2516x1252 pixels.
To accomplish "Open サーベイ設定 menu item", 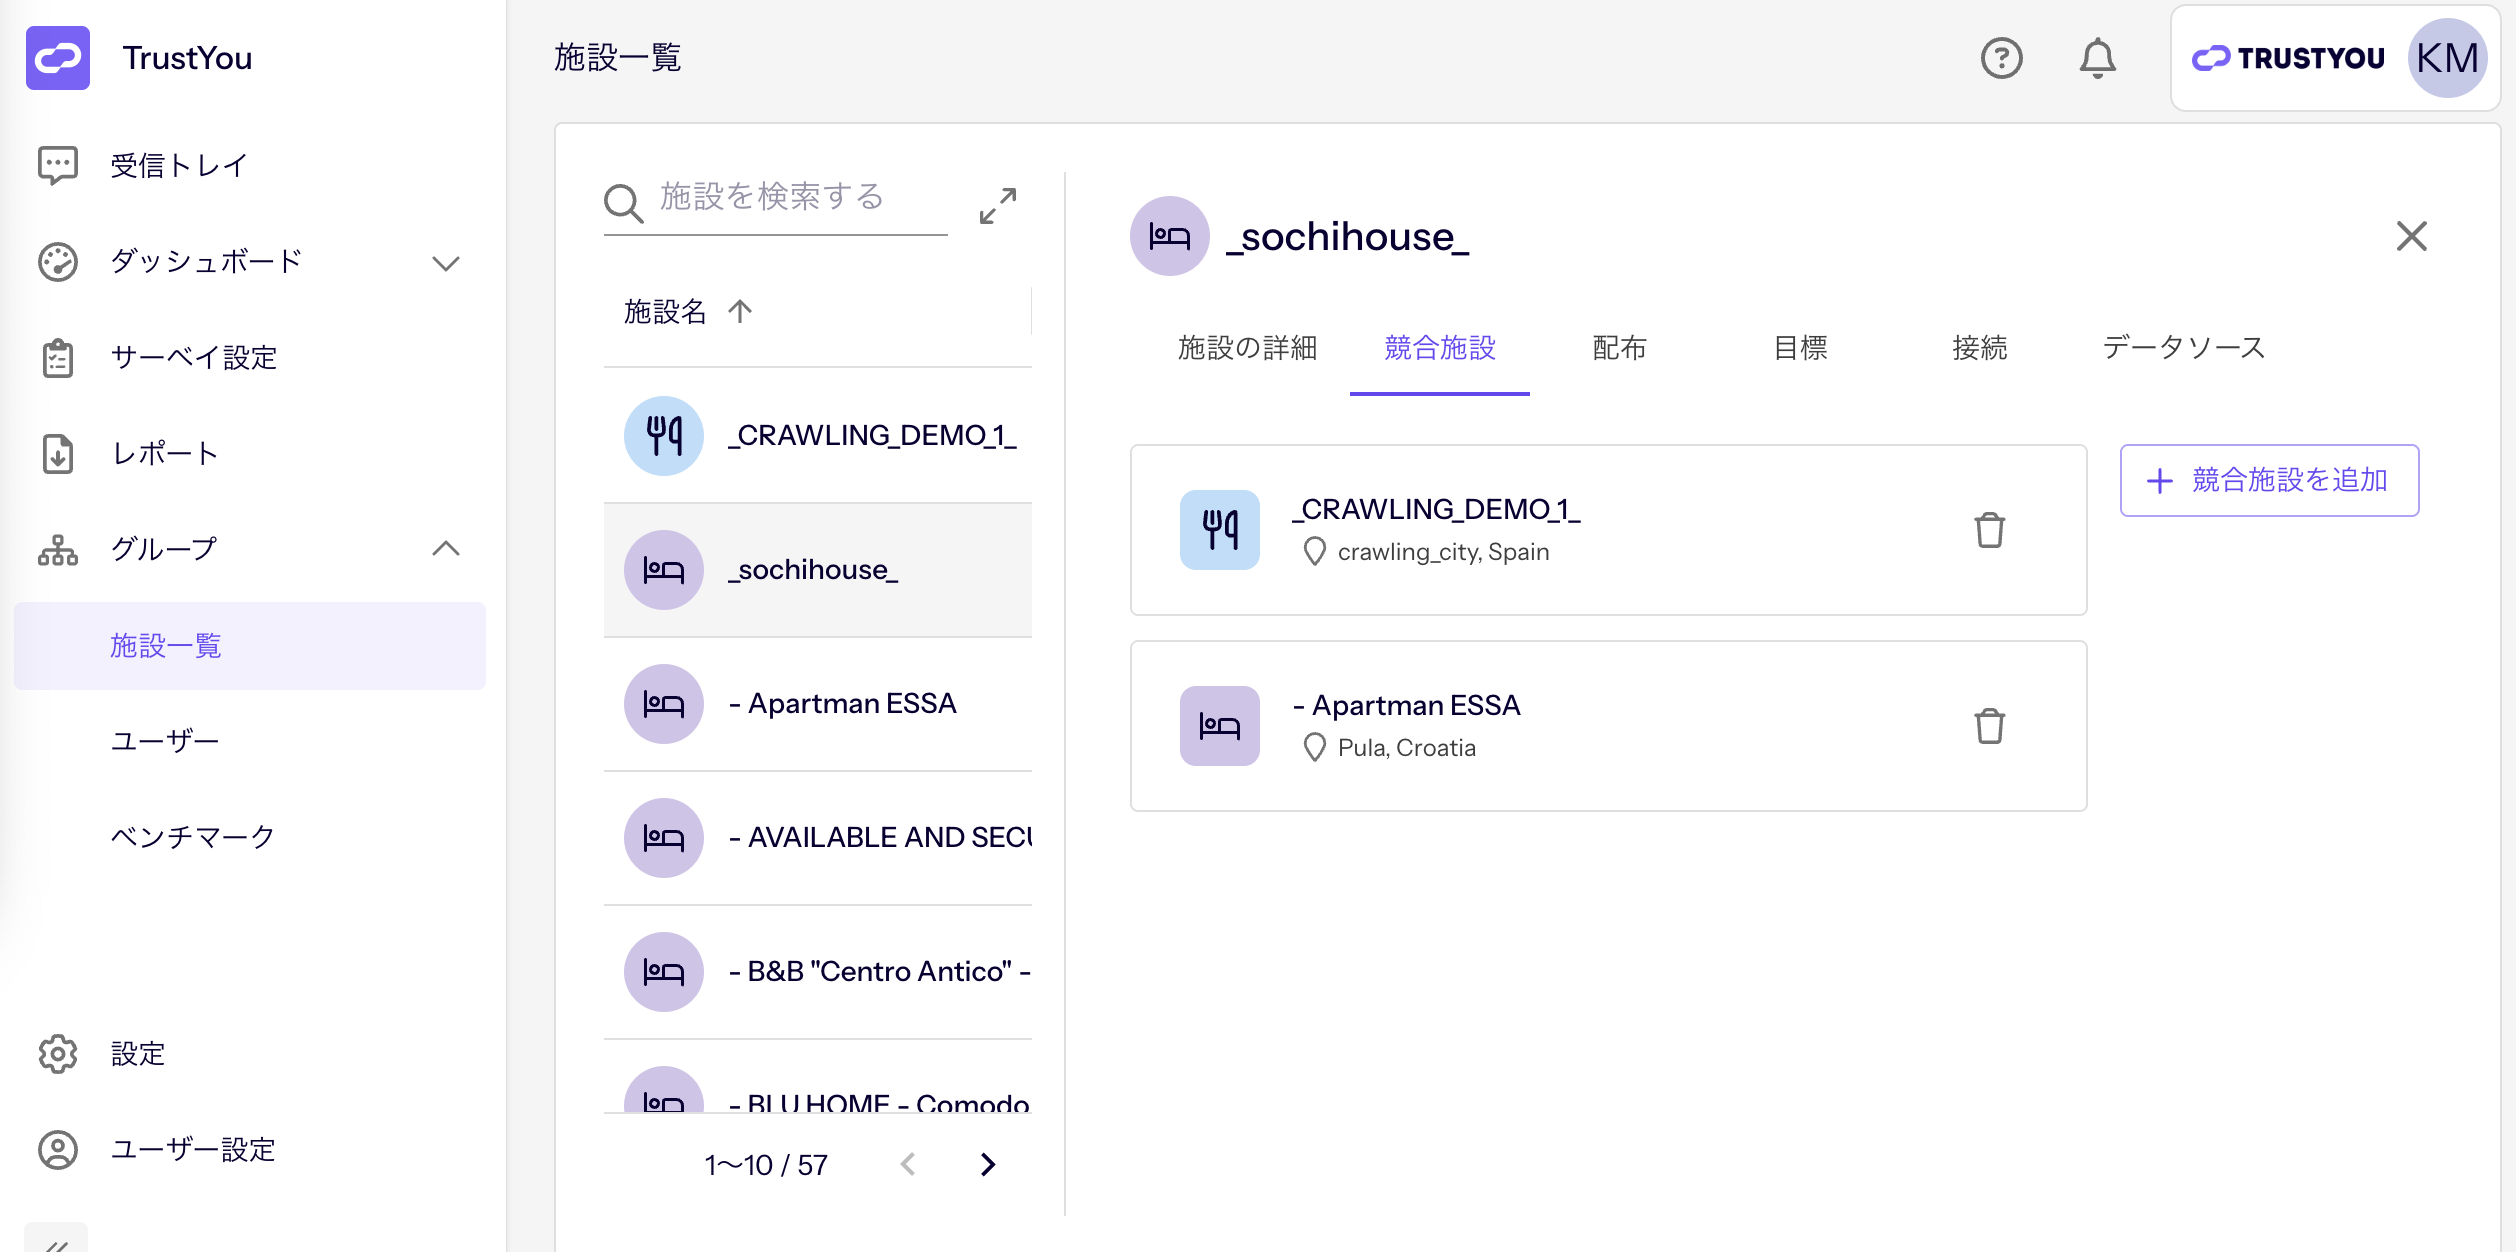I will click(x=194, y=358).
